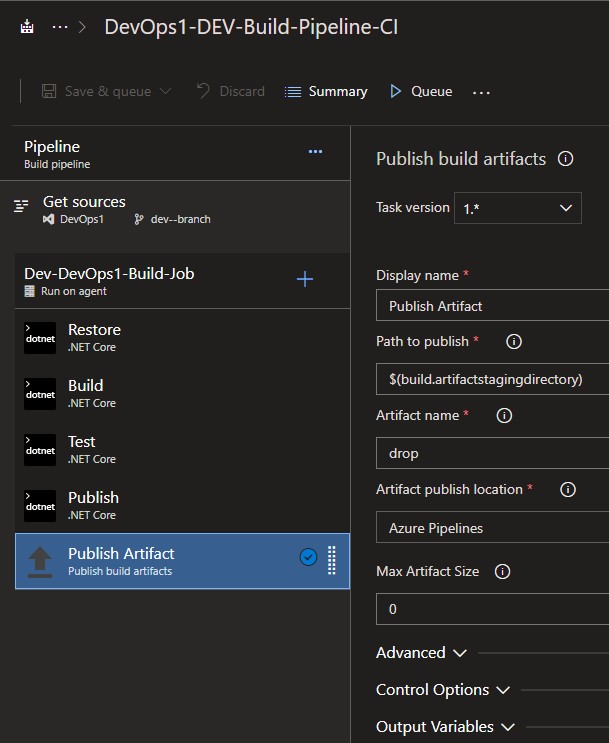Open Pipeline row ellipsis menu
The height and width of the screenshot is (743, 609).
(315, 152)
